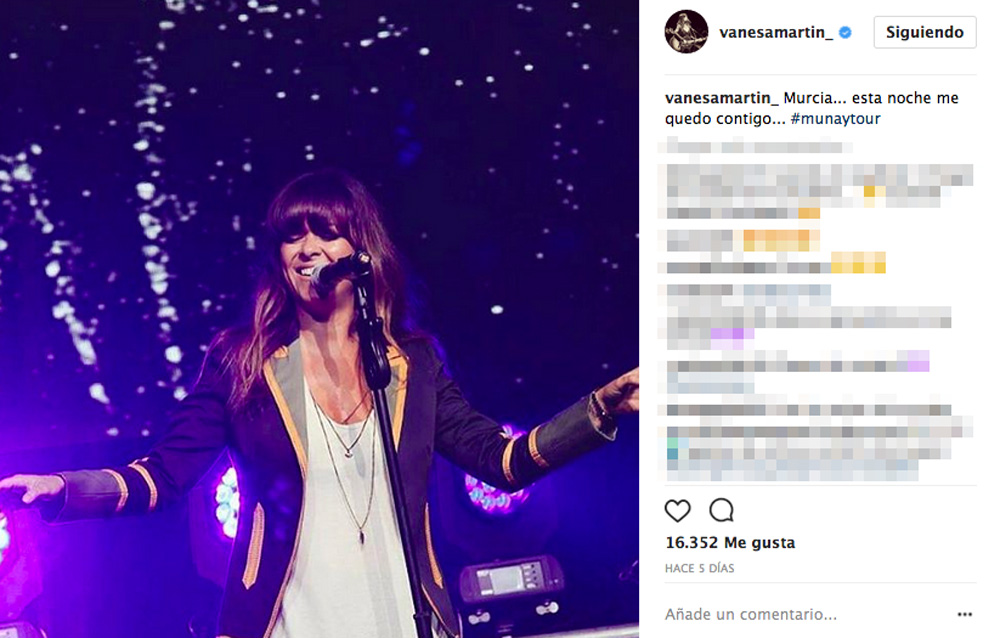Open the vanesamartin_ profile avatar picture

point(686,32)
